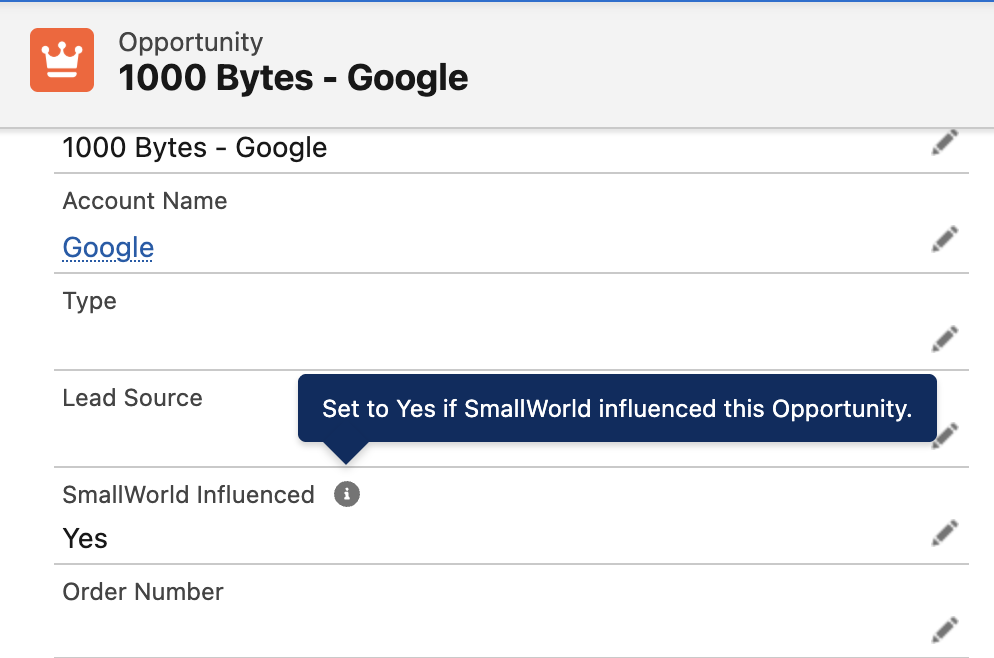Open the Google account link

[x=108, y=247]
